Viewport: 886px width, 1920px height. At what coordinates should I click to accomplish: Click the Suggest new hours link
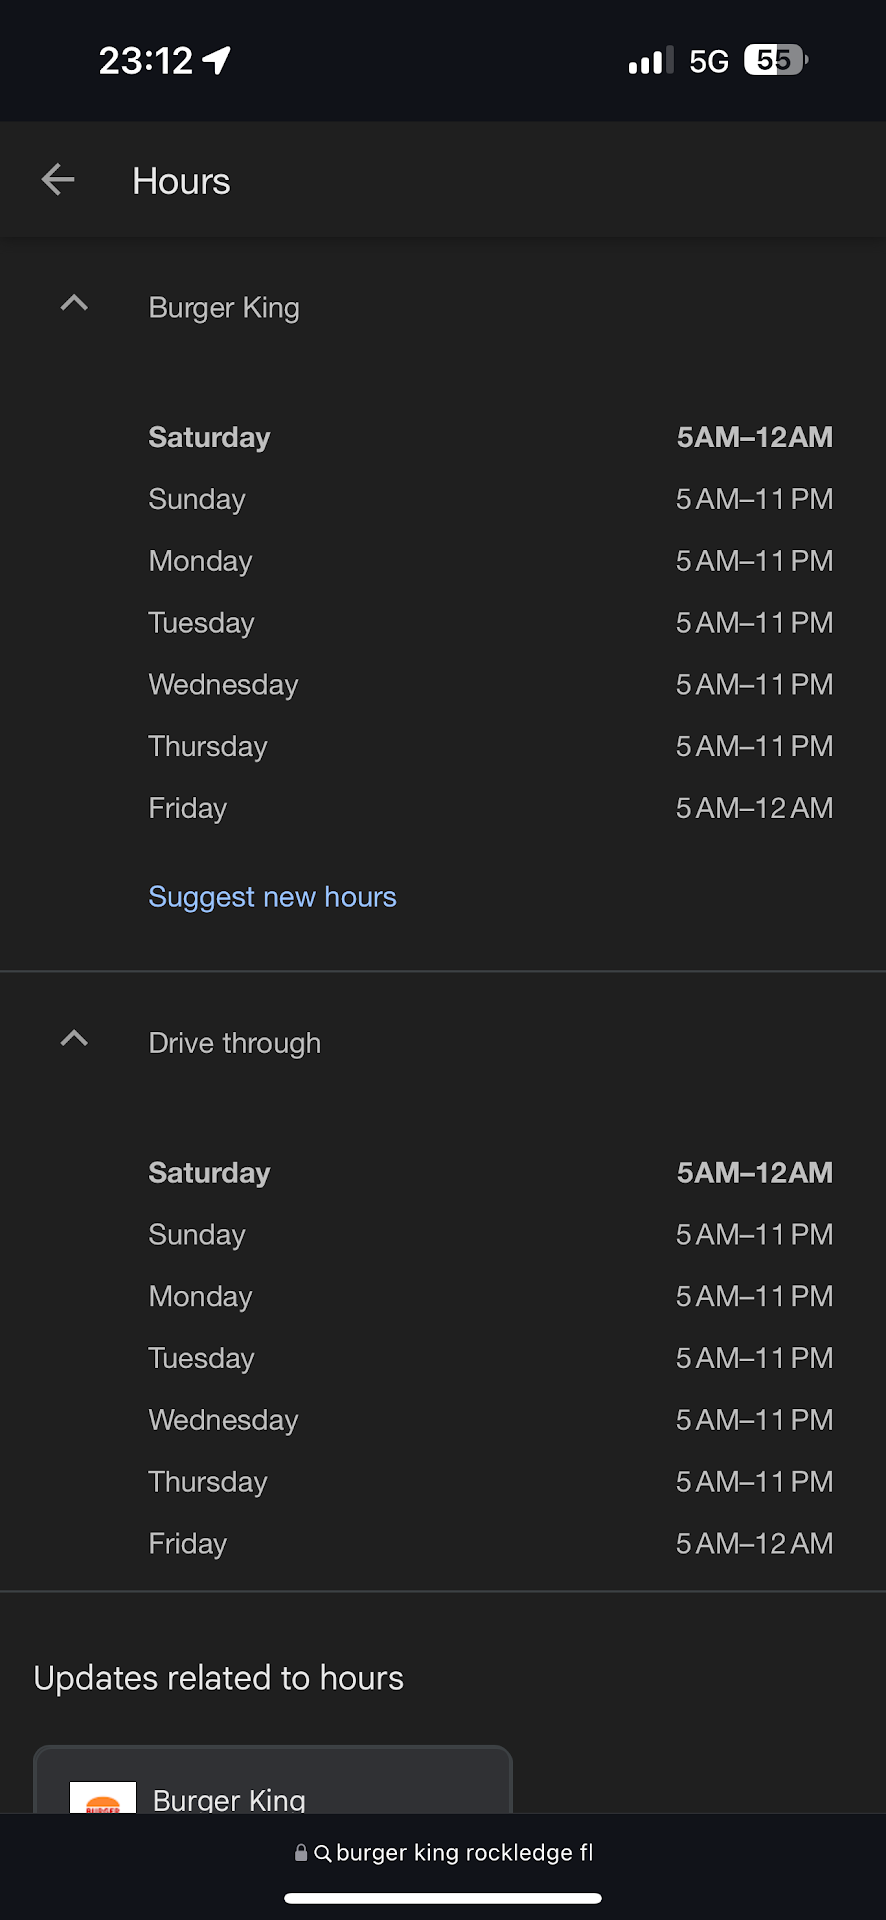[x=272, y=897]
